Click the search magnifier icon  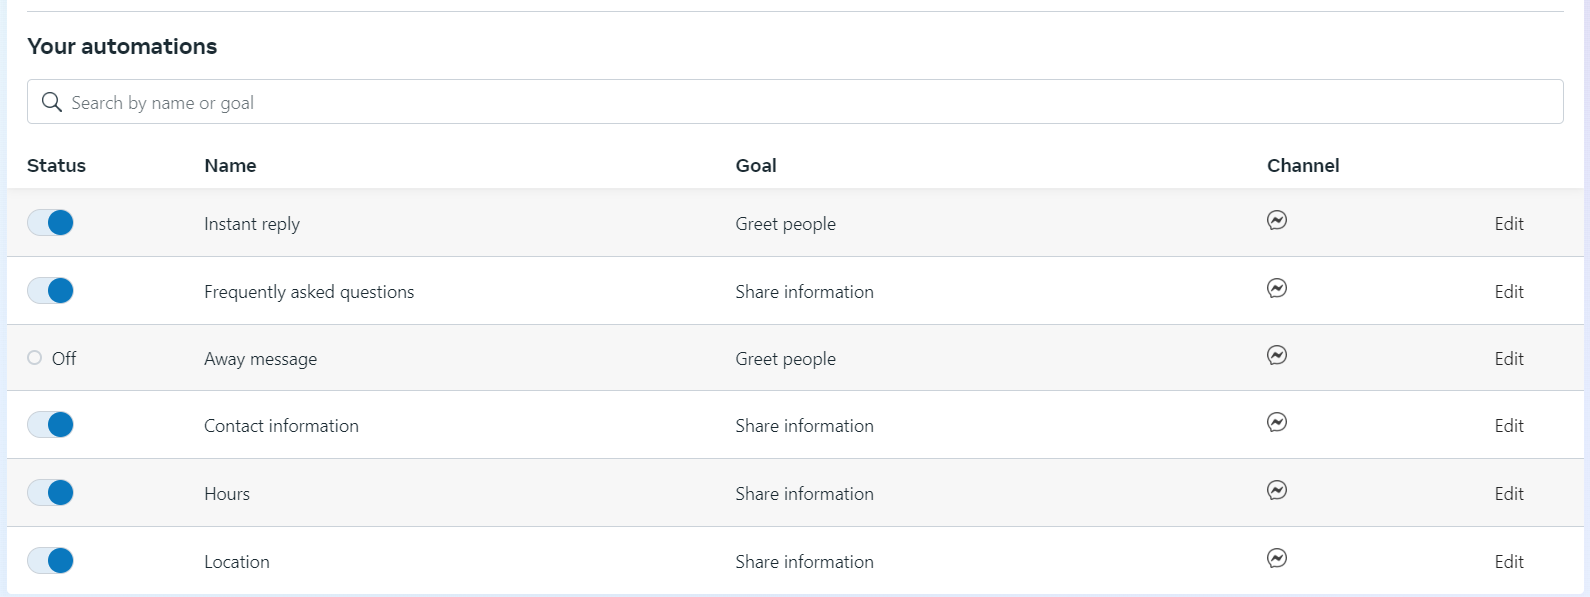click(x=52, y=102)
